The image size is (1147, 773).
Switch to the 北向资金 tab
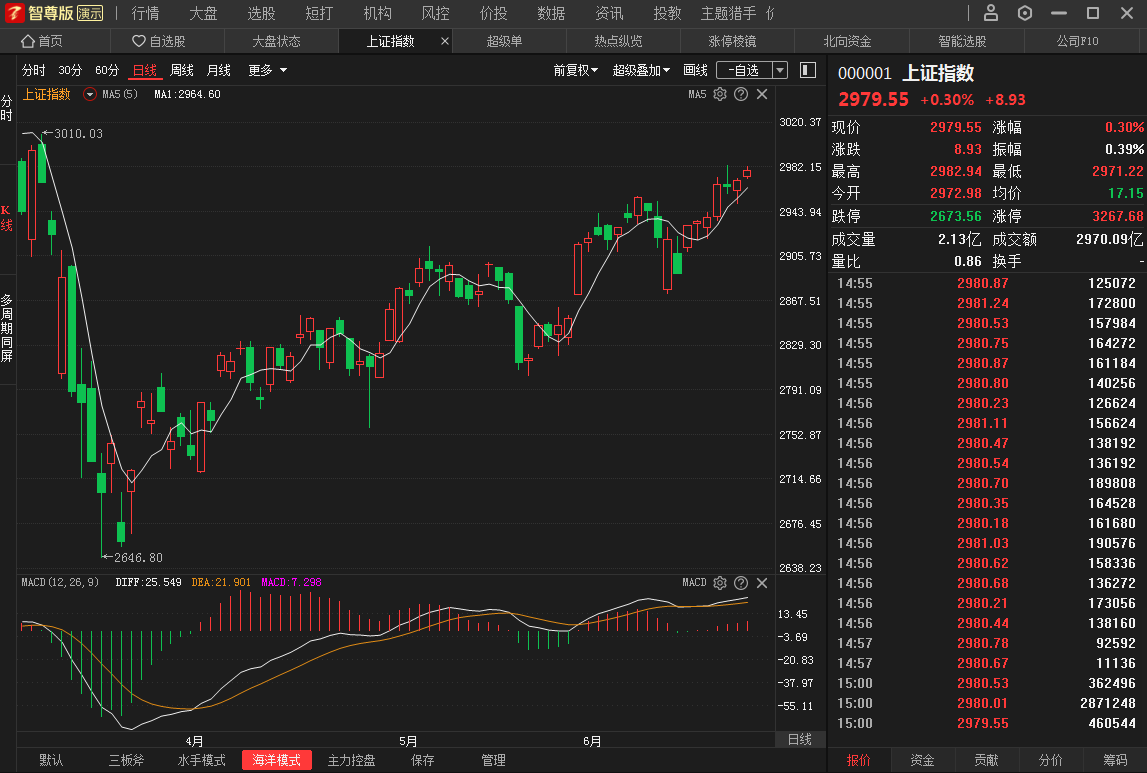(847, 41)
